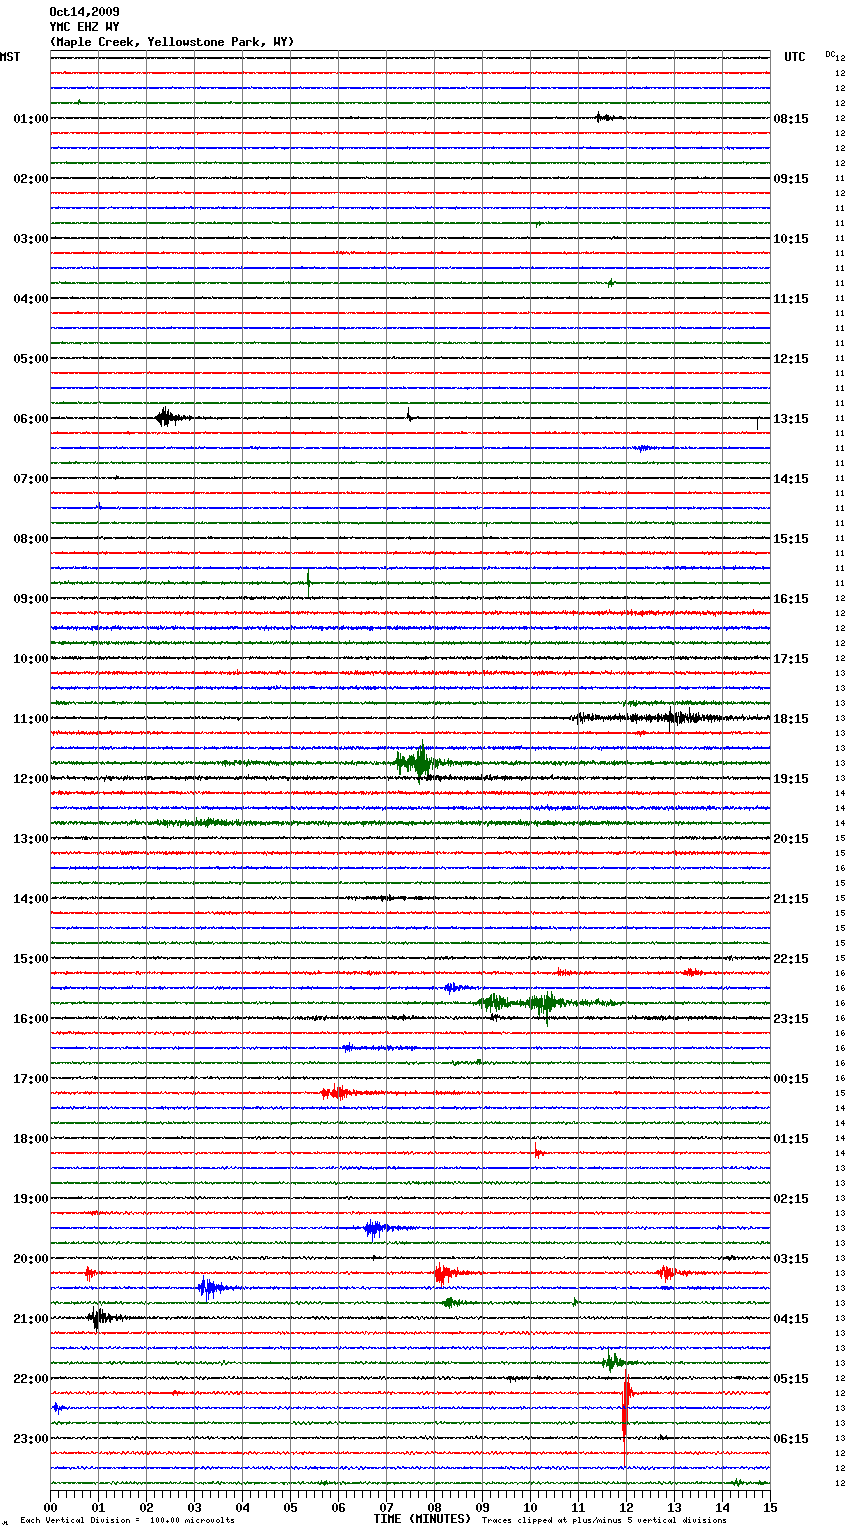
Task: Click the "16:15" UTC time label
Action: 791,599
